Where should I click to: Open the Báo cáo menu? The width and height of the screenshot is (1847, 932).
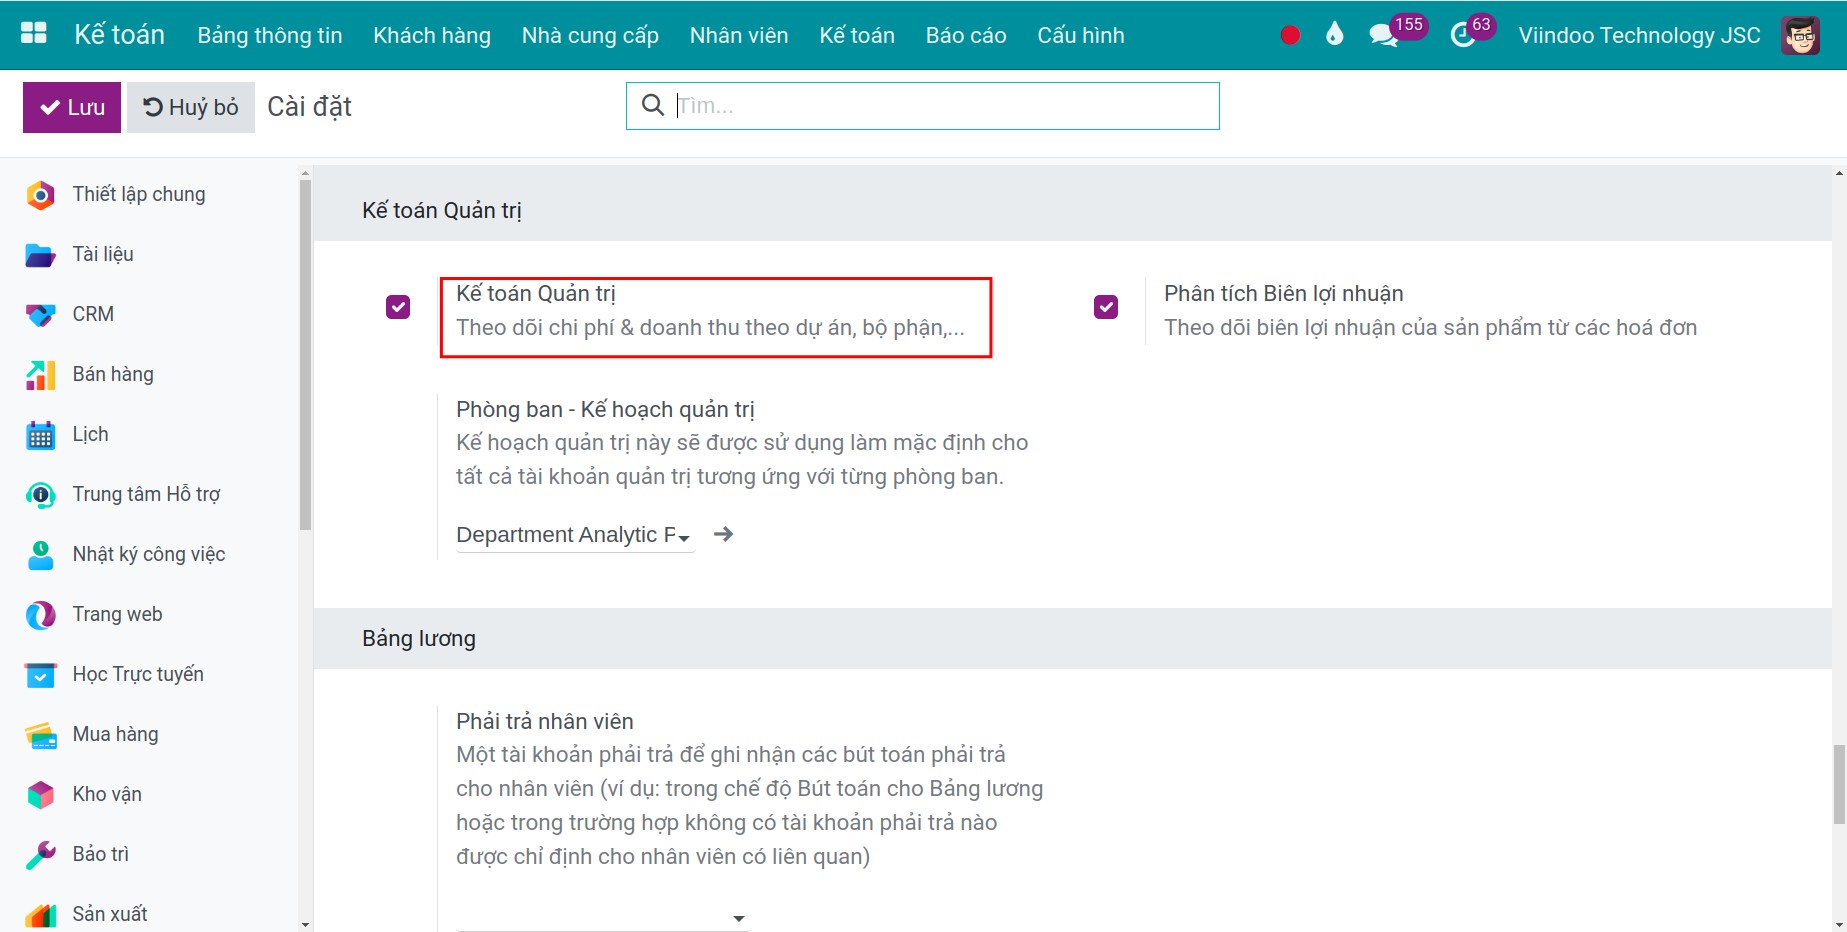(965, 35)
